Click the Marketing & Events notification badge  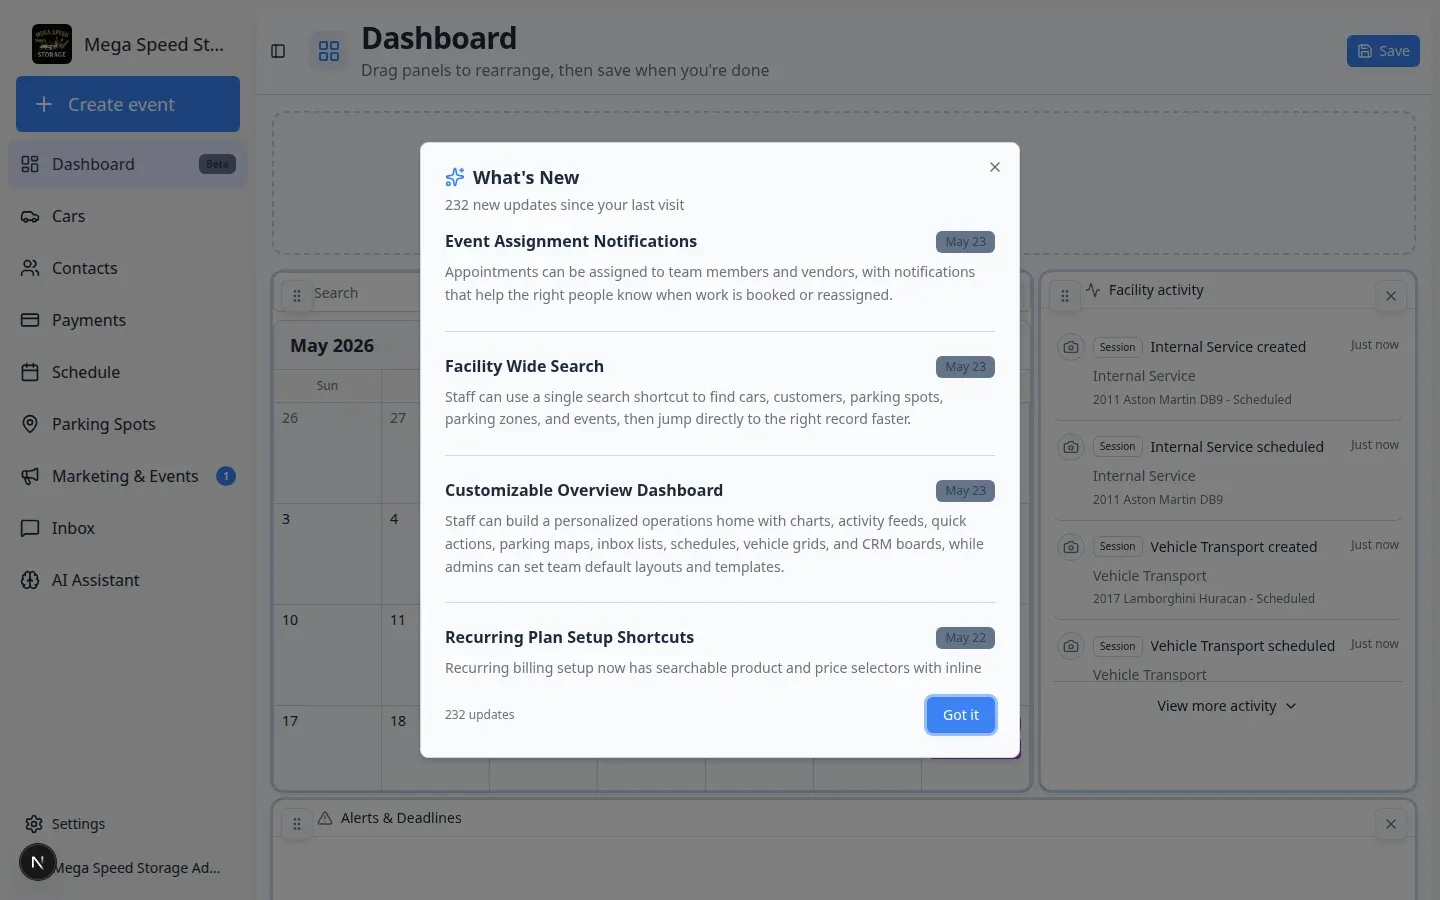[226, 476]
